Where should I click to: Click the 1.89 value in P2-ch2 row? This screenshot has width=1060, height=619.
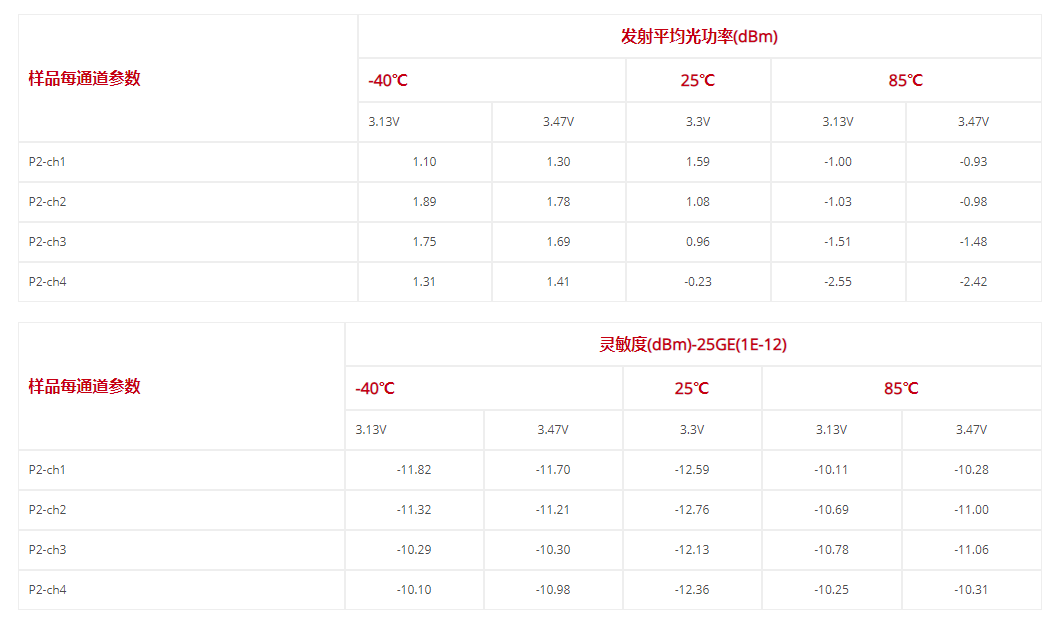click(x=424, y=202)
